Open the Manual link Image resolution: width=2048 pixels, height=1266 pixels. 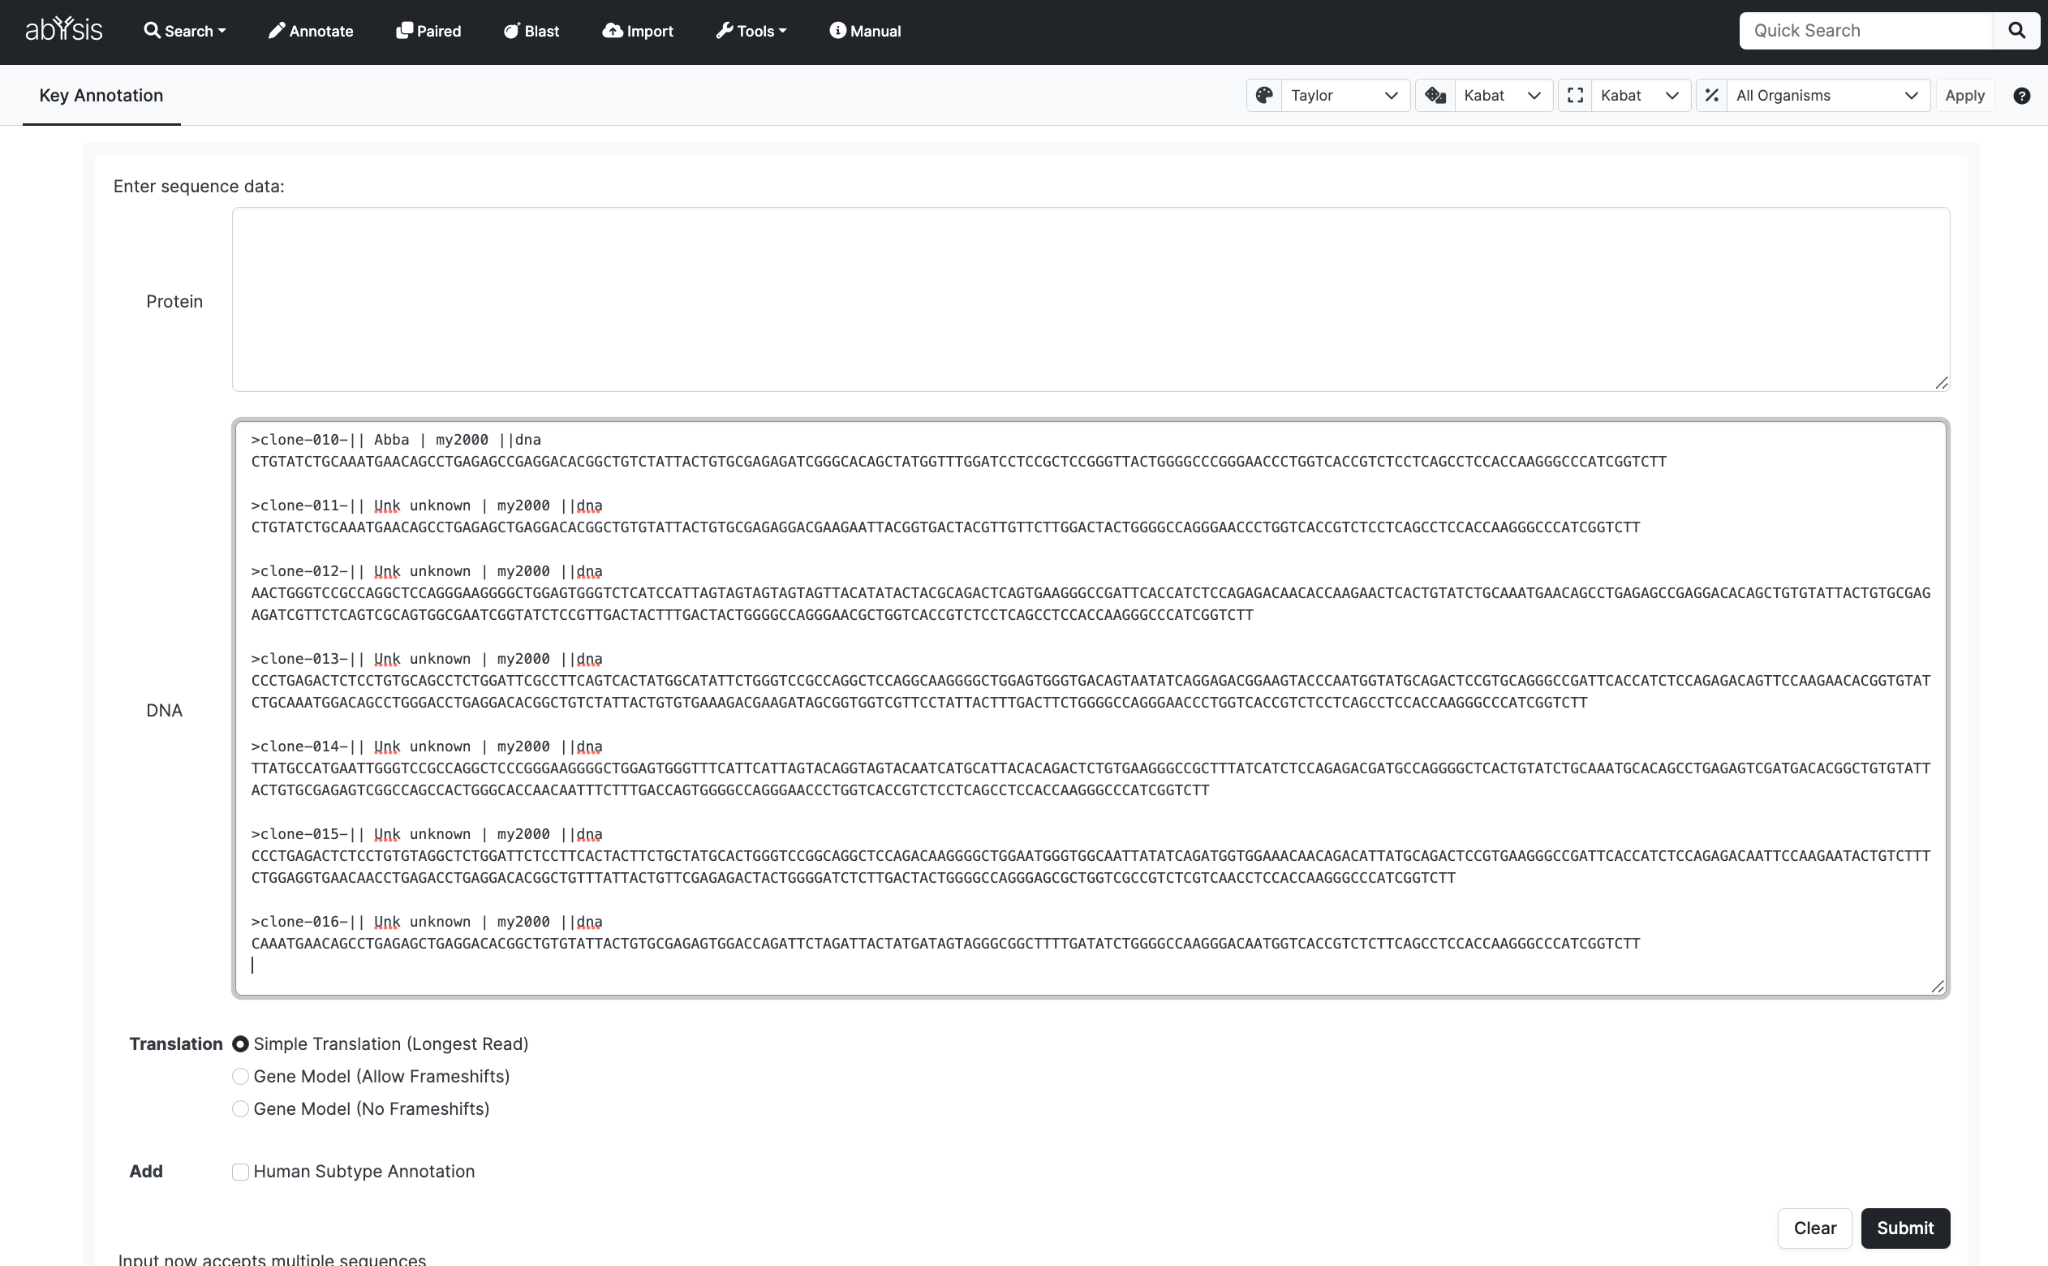(865, 31)
